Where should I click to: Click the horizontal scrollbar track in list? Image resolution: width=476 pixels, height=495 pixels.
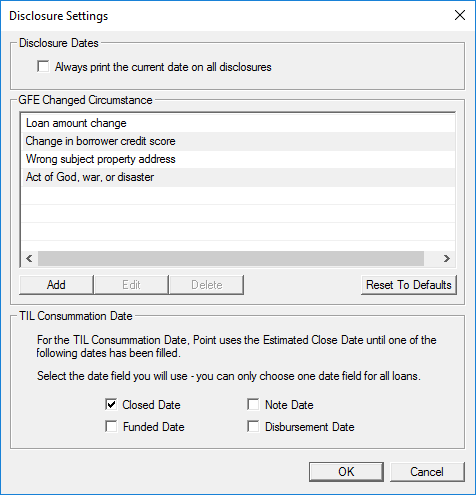[x=231, y=258]
